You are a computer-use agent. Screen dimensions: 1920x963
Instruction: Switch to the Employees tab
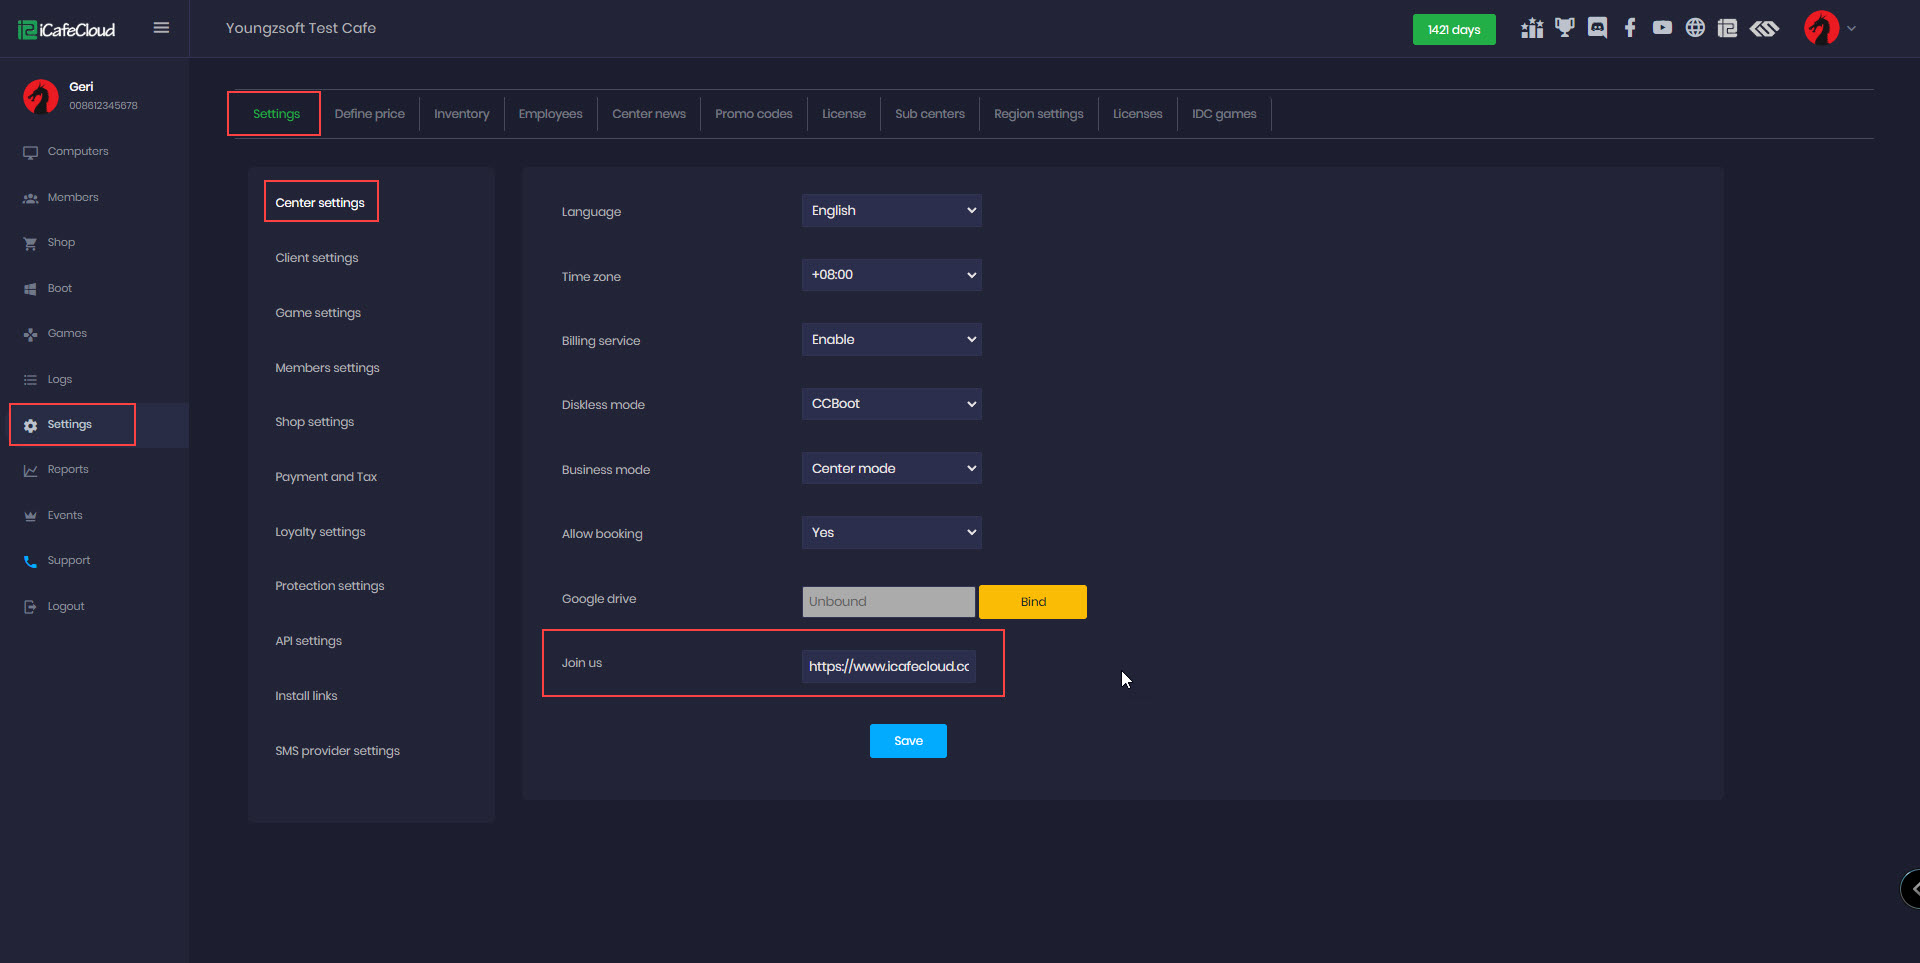550,114
